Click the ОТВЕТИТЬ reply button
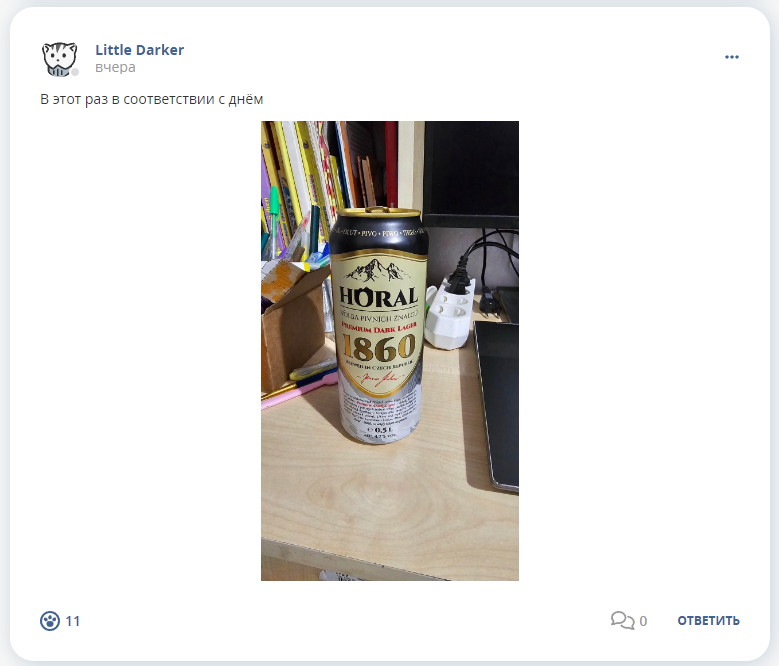 click(708, 621)
